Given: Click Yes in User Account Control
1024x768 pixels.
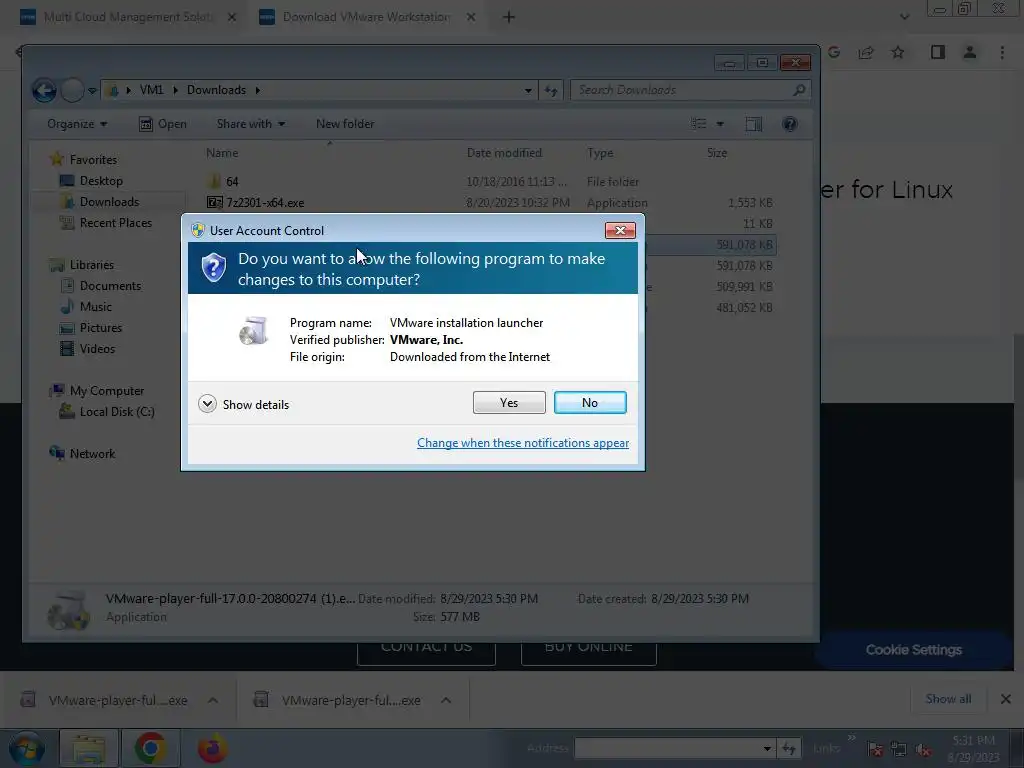Looking at the screenshot, I should (509, 402).
